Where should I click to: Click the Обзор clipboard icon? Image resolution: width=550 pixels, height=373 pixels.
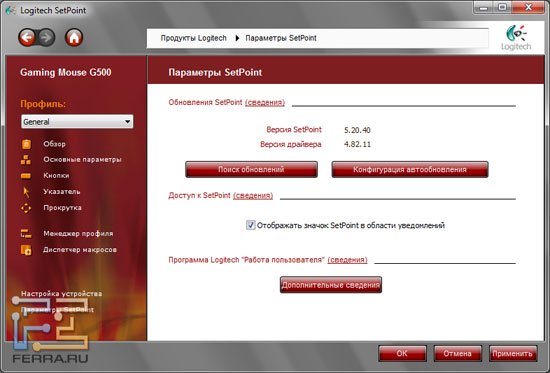(x=26, y=144)
